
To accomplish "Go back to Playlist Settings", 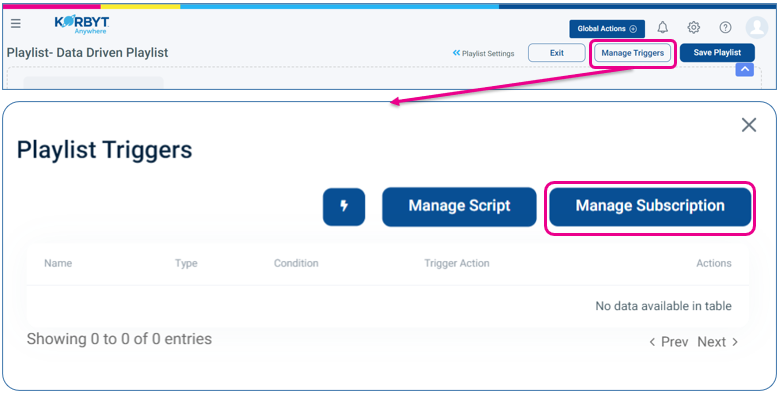I will 484,53.
